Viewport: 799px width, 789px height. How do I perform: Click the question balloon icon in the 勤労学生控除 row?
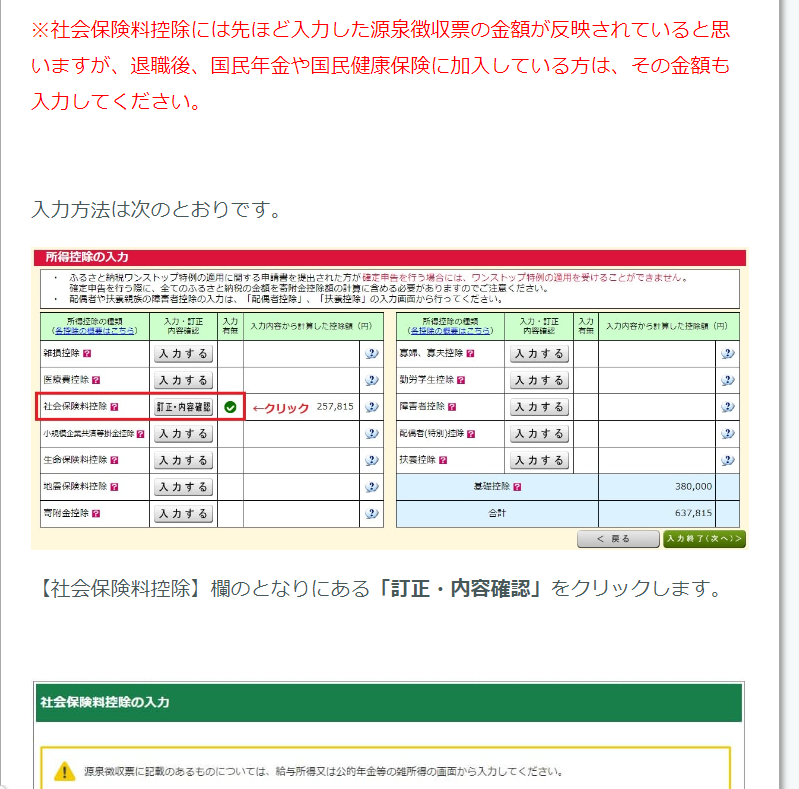728,380
